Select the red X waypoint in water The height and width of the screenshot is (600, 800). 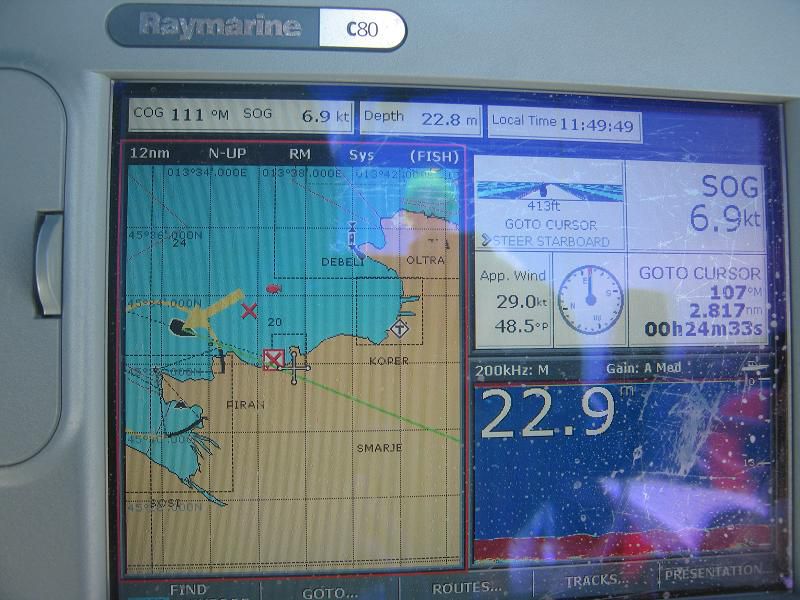(x=249, y=310)
